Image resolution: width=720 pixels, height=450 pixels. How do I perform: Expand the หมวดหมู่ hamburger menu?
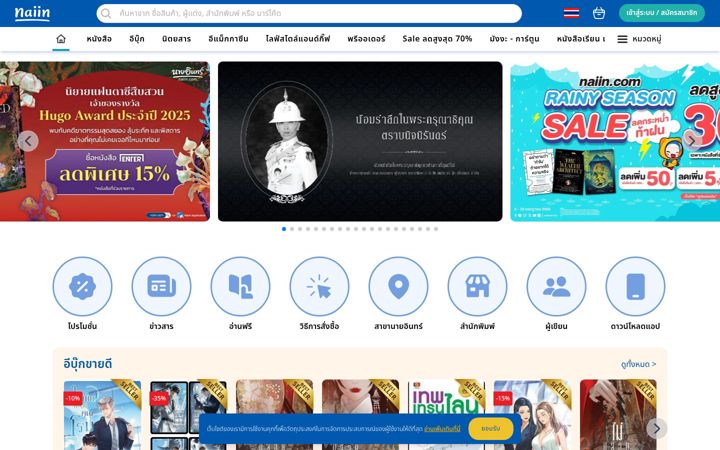tap(639, 39)
